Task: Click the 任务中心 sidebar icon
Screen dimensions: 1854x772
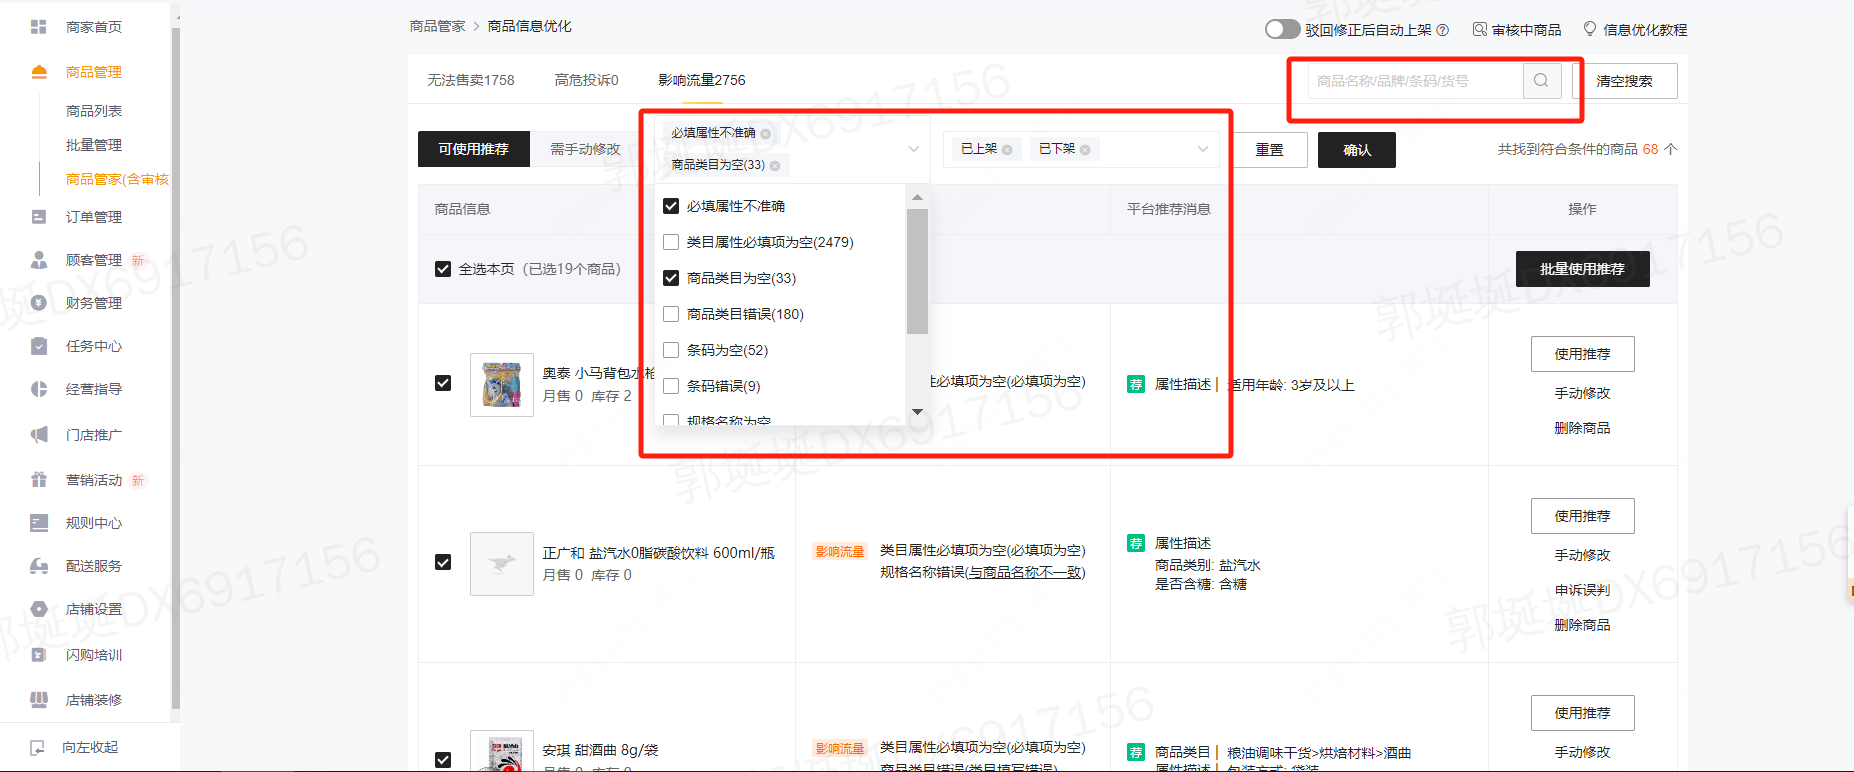Action: pos(39,346)
